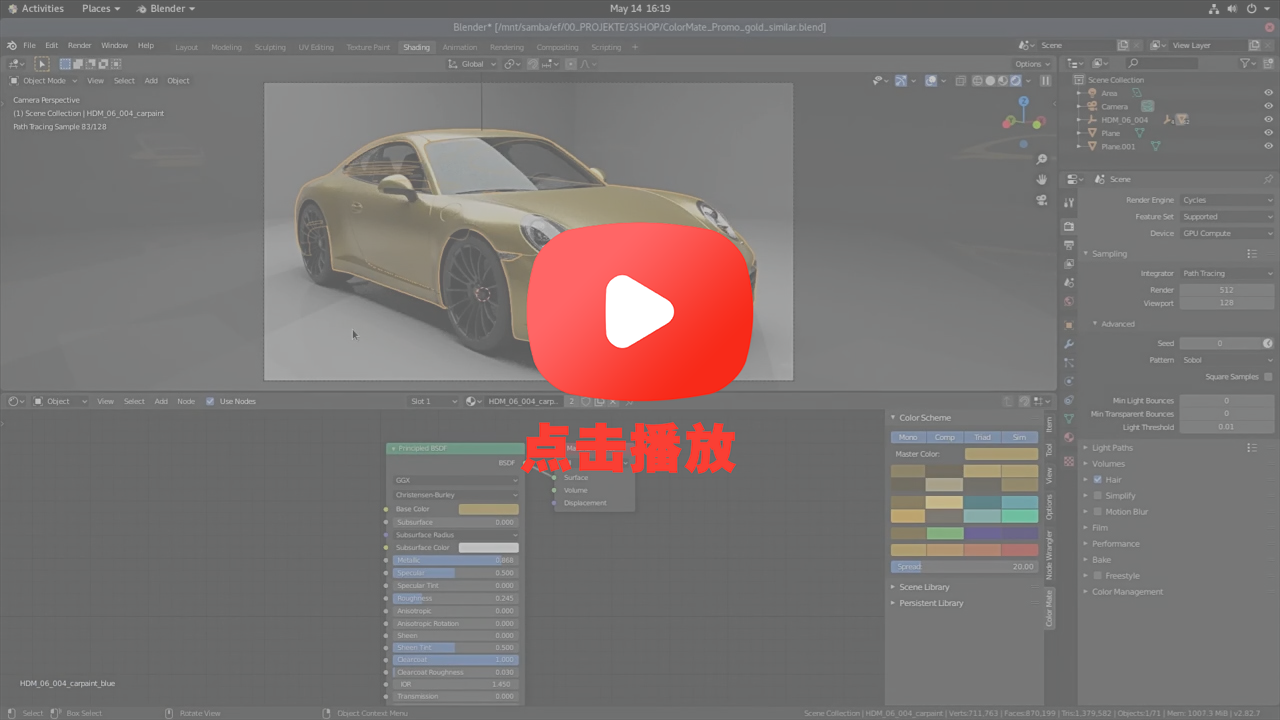This screenshot has width=1280, height=720.
Task: Hide HDM_06_004 in the outliner
Action: click(1268, 120)
